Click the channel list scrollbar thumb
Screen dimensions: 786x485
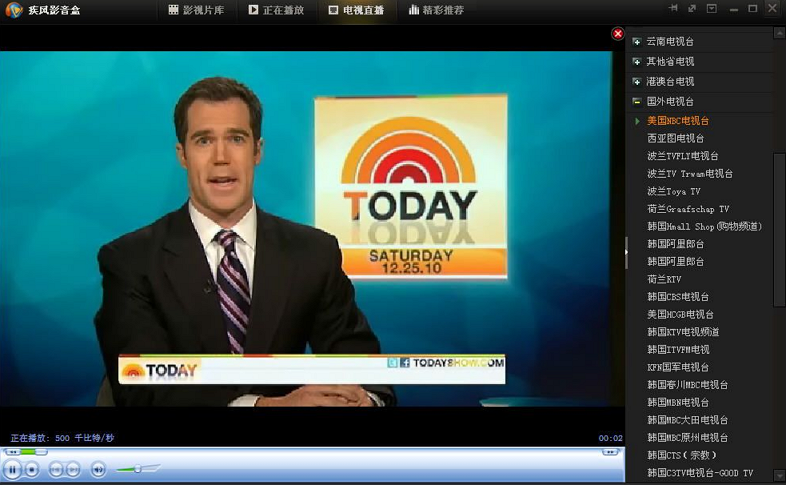(x=779, y=228)
